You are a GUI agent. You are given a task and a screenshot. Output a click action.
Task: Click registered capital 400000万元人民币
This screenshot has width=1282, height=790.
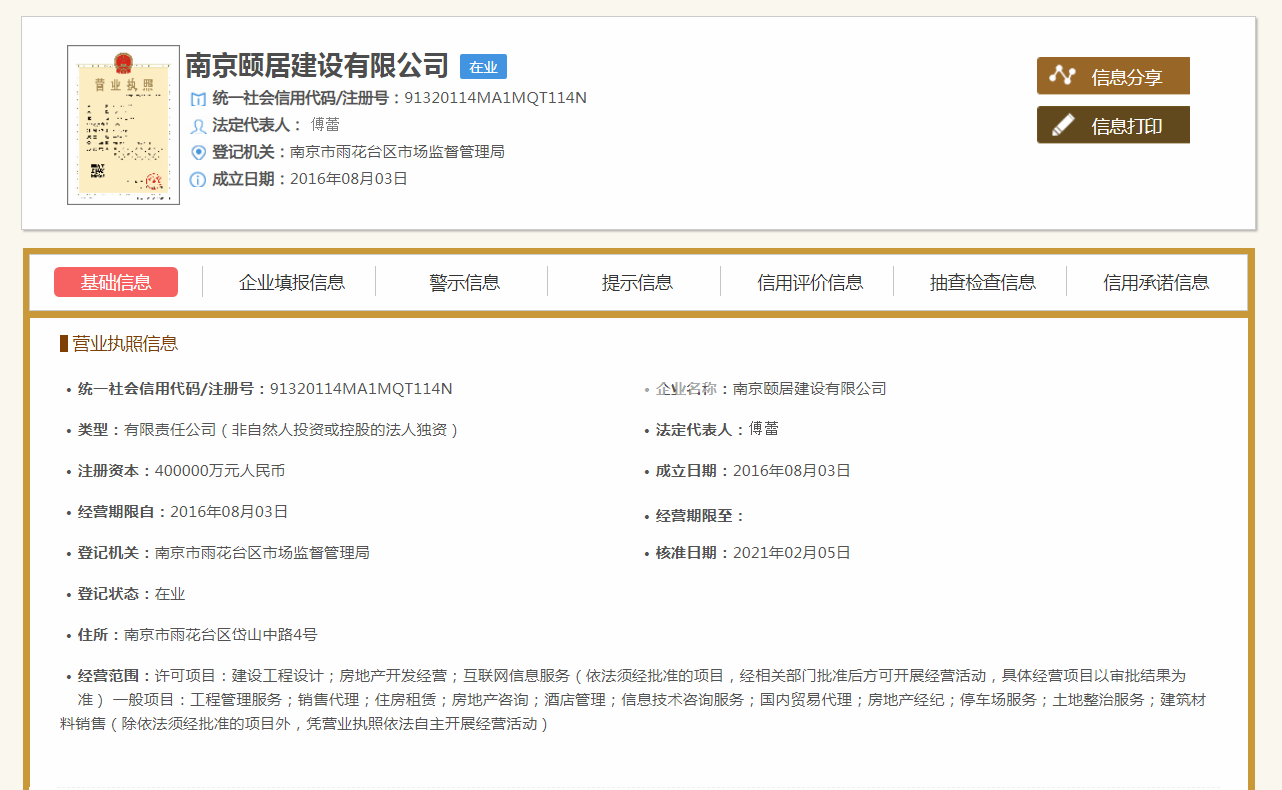point(220,471)
